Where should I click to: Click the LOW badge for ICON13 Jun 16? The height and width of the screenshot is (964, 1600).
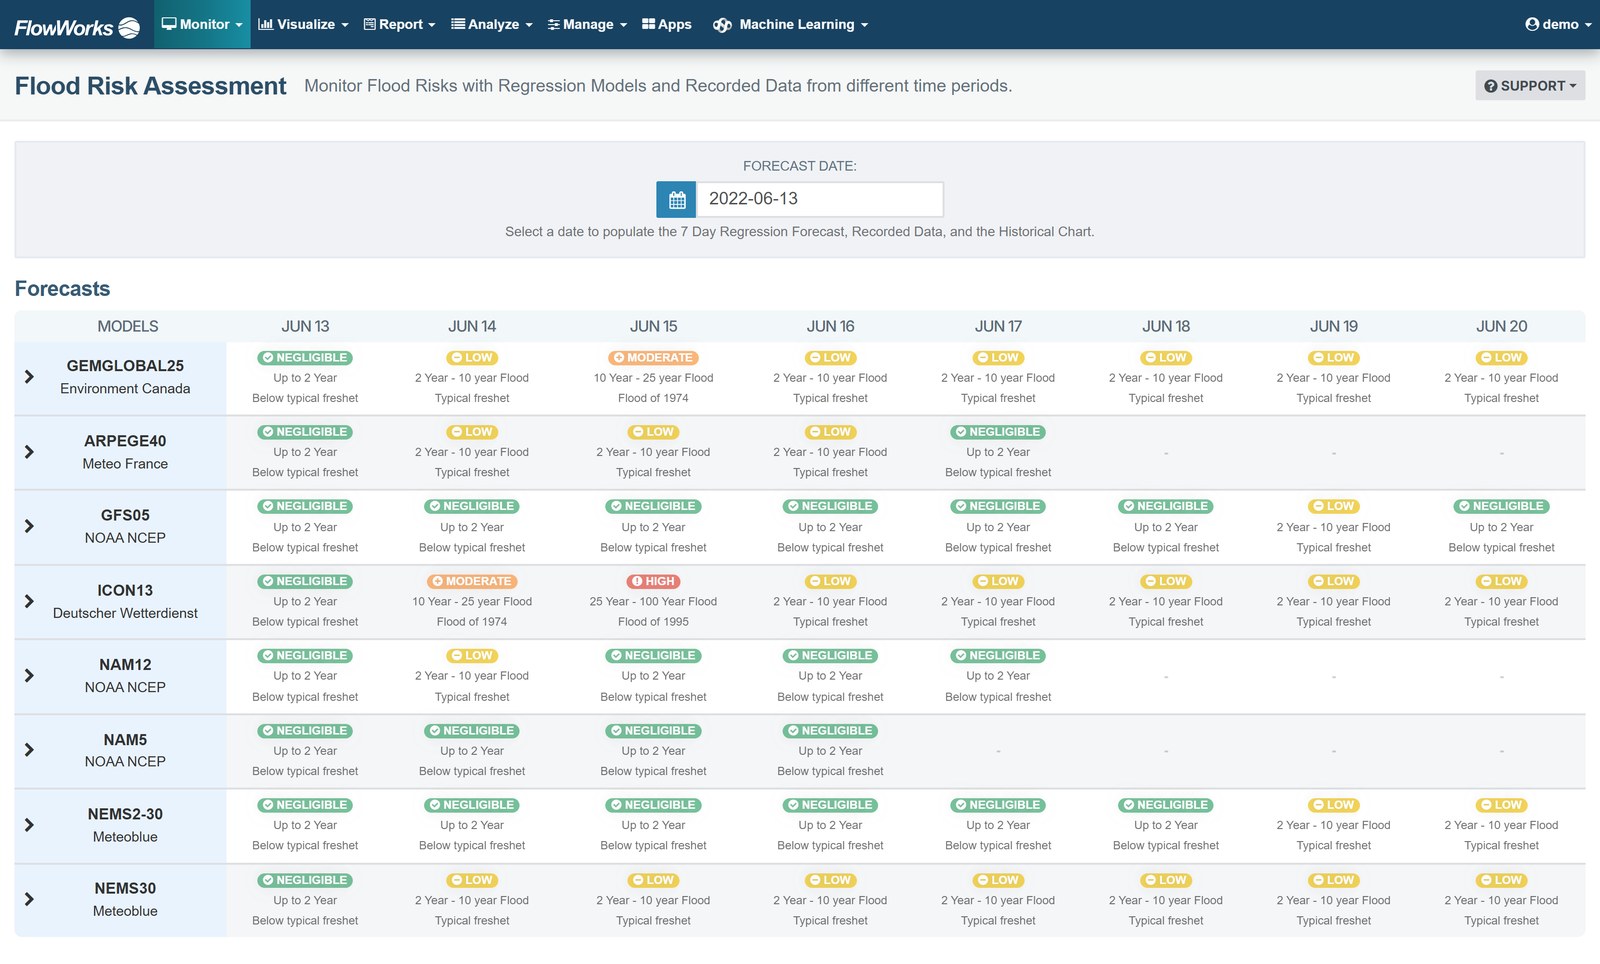pyautogui.click(x=830, y=581)
